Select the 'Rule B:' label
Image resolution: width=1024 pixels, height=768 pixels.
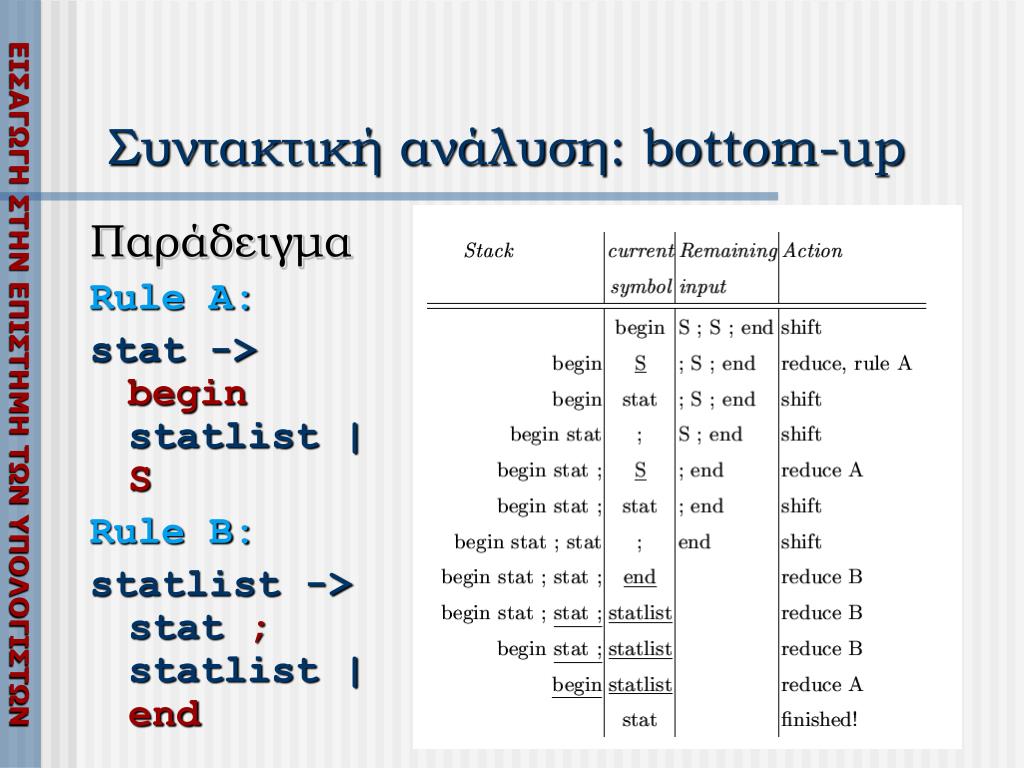[x=171, y=532]
